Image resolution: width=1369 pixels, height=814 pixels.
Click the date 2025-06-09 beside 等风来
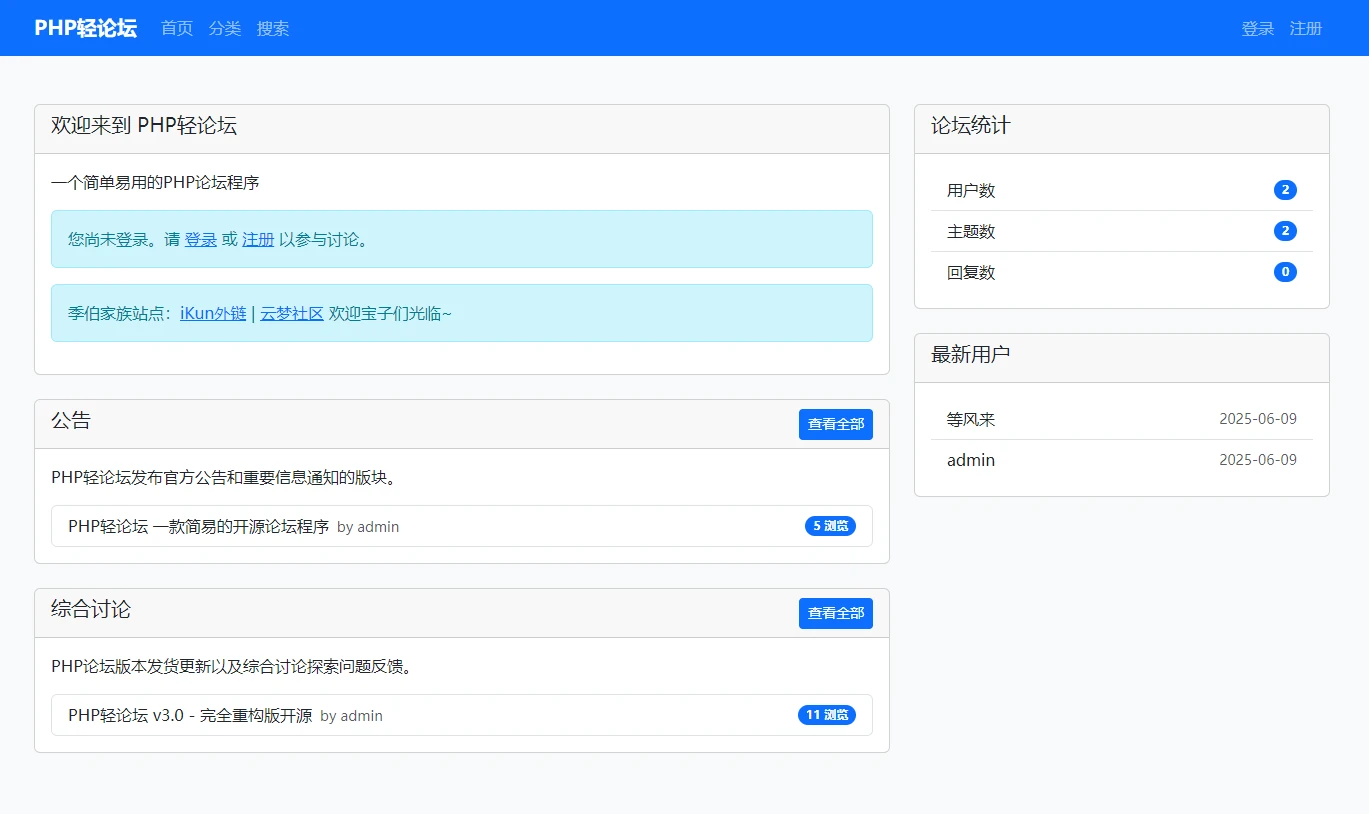[1258, 419]
